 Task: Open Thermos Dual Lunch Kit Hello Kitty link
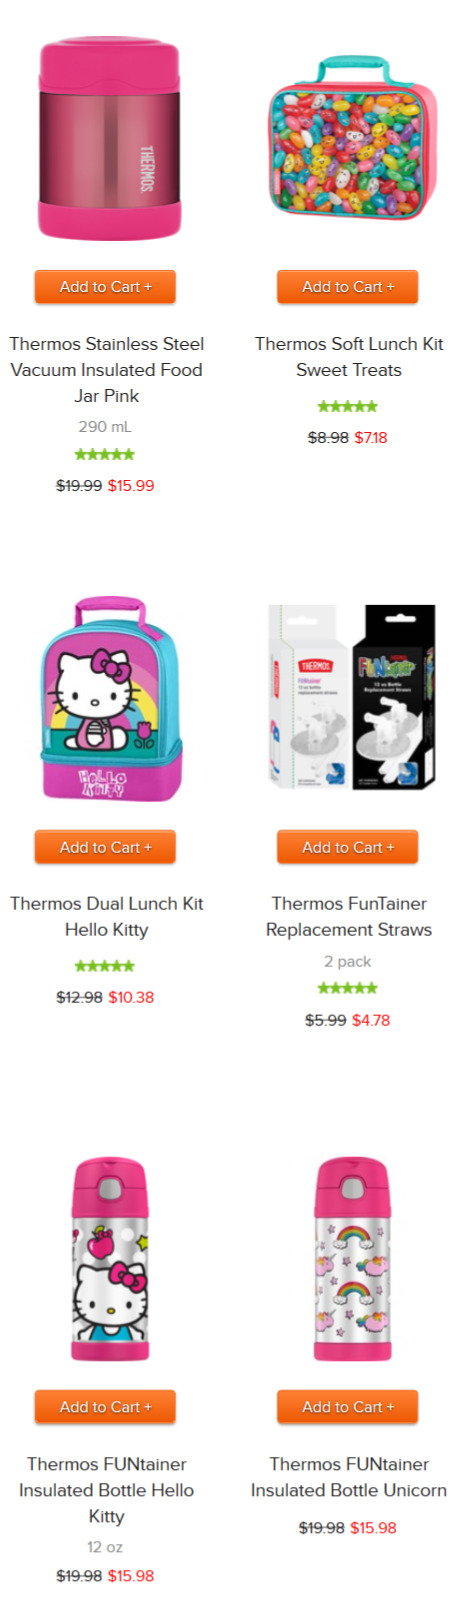tap(106, 917)
